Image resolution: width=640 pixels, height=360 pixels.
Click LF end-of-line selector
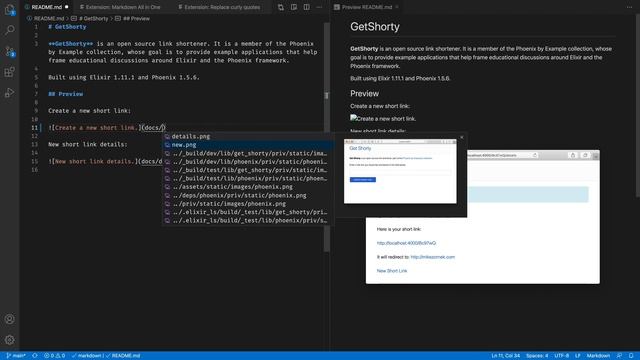[x=578, y=356]
